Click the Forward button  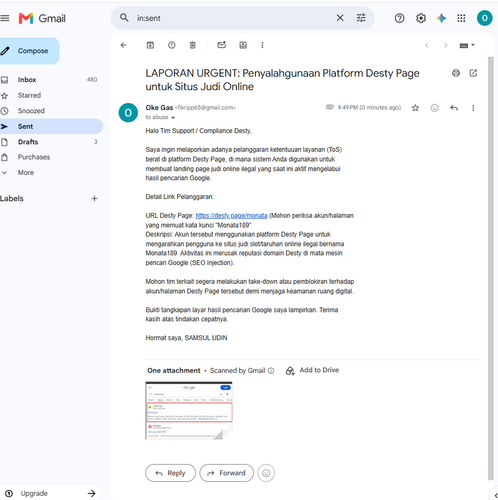click(227, 473)
